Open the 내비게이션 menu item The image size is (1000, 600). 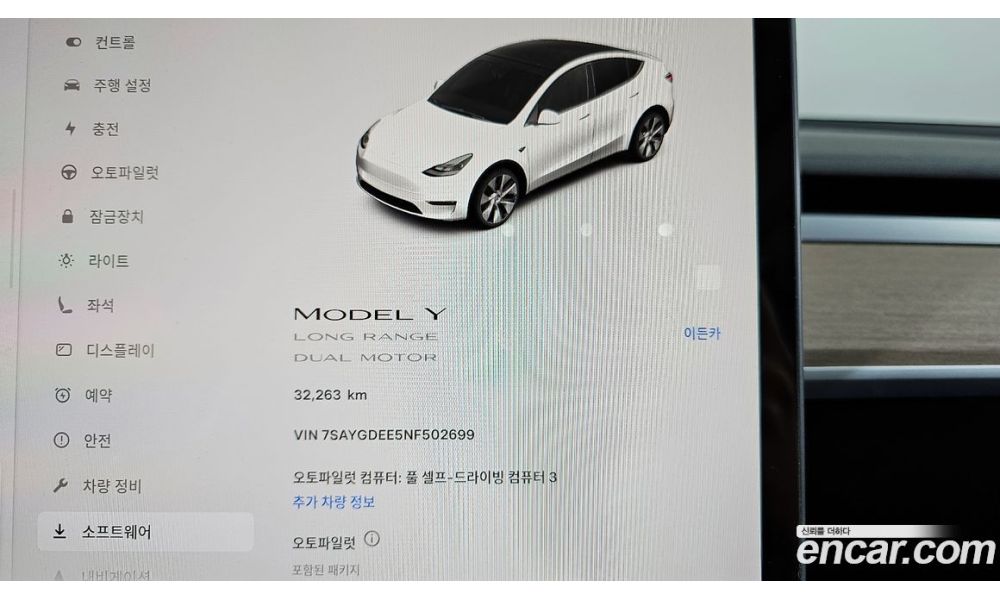pyautogui.click(x=115, y=575)
